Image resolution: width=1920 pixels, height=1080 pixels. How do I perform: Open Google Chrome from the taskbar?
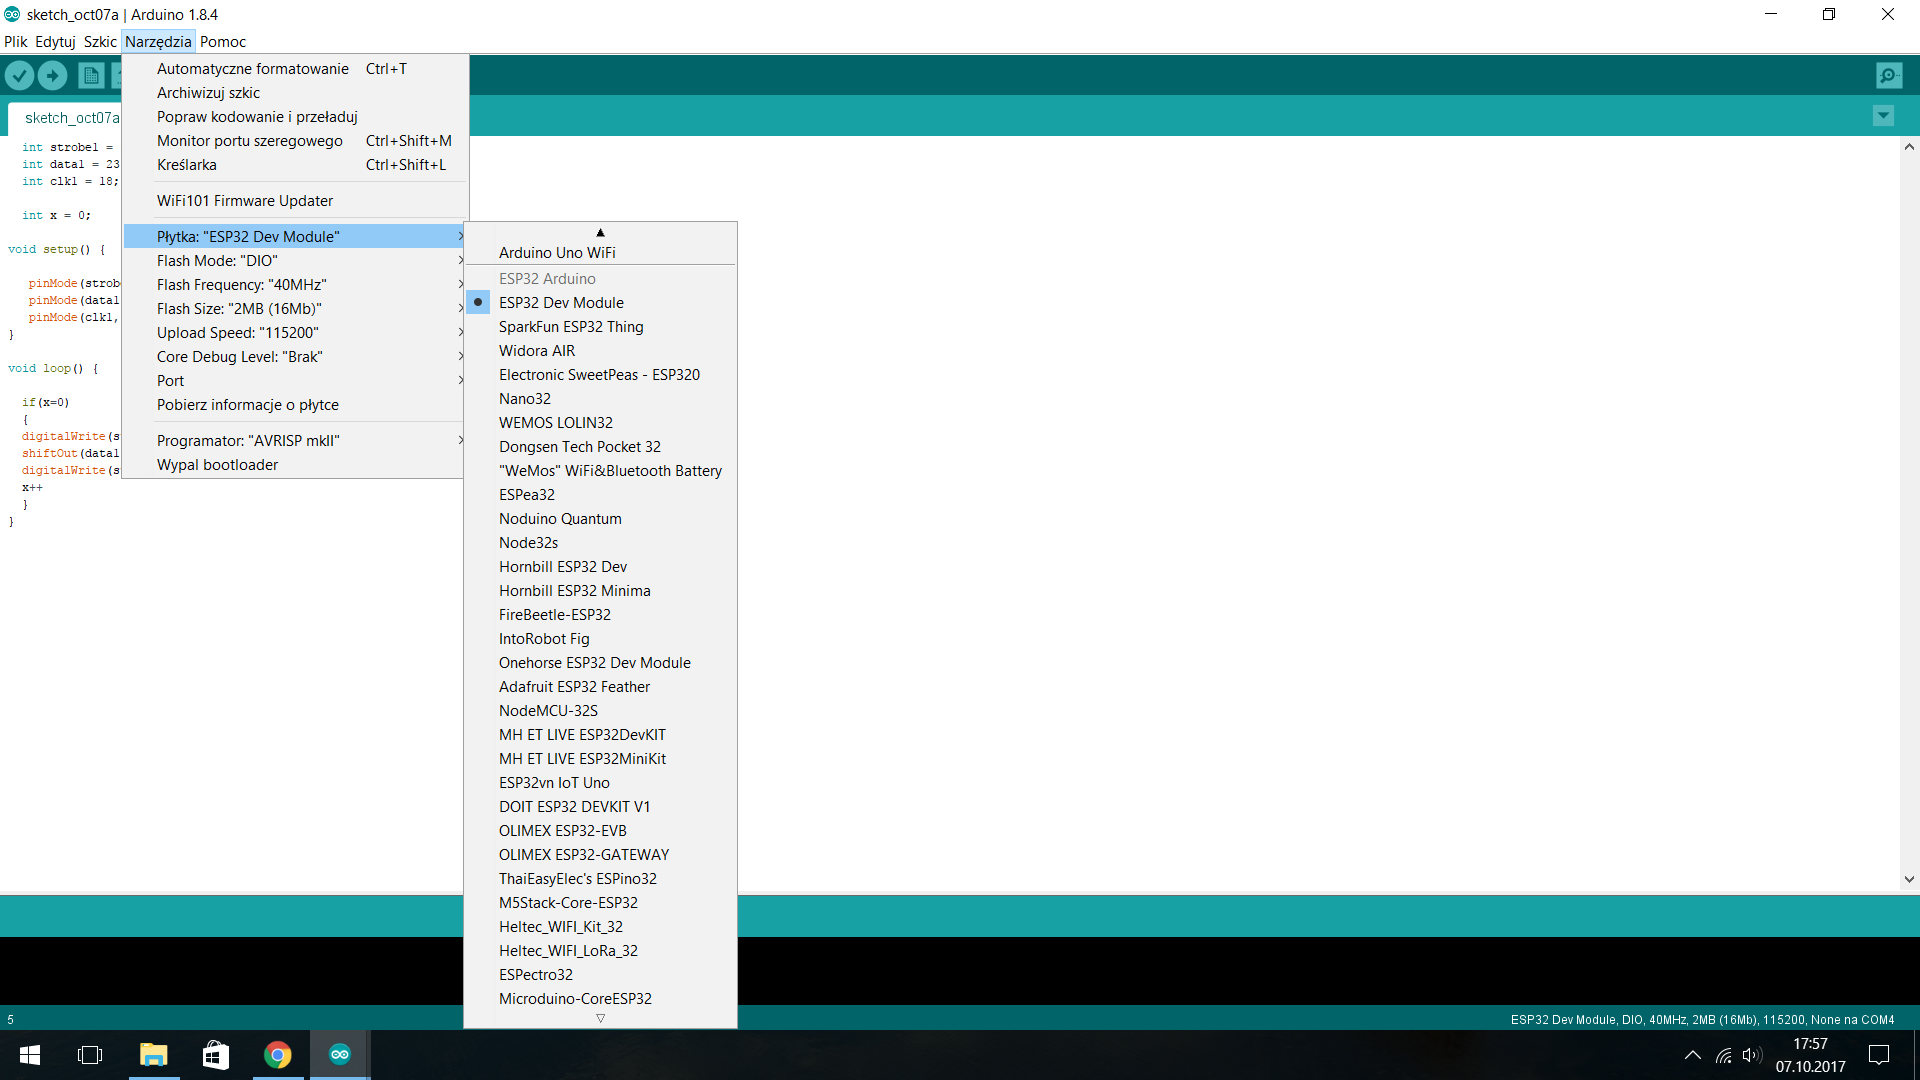click(x=277, y=1055)
